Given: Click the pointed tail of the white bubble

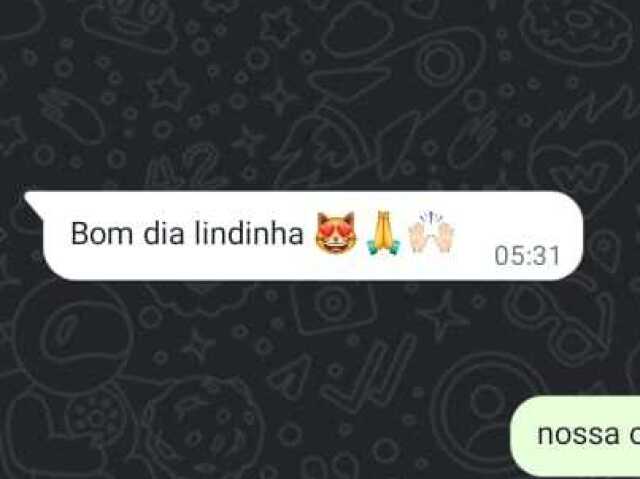Looking at the screenshot, I should 33,203.
